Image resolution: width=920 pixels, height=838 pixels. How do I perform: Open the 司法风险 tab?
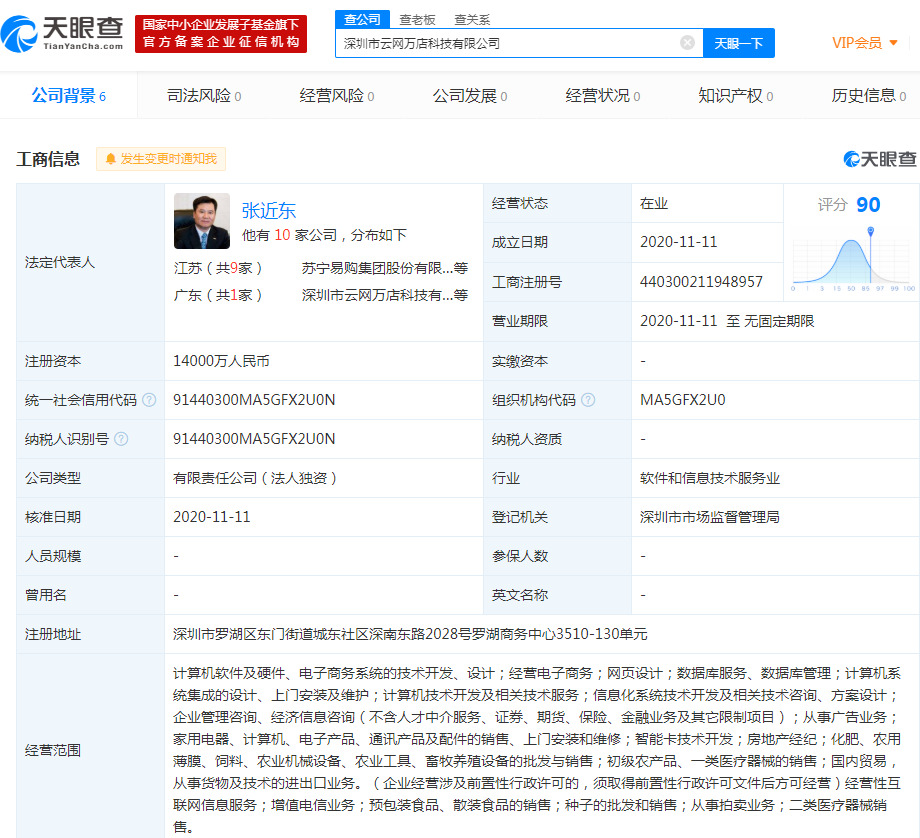pos(204,96)
